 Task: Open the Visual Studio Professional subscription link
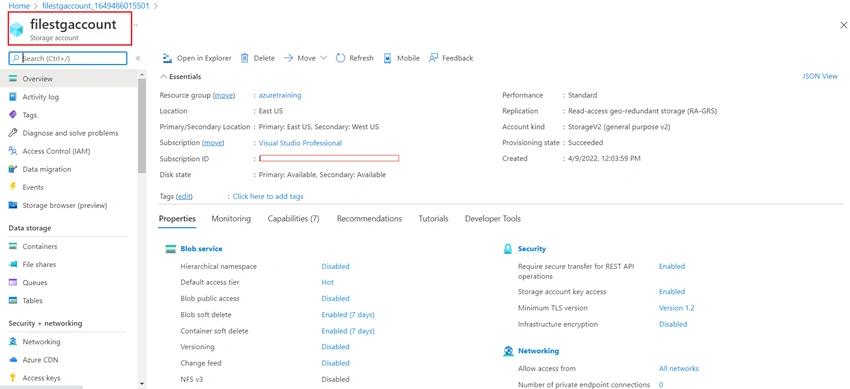(300, 143)
